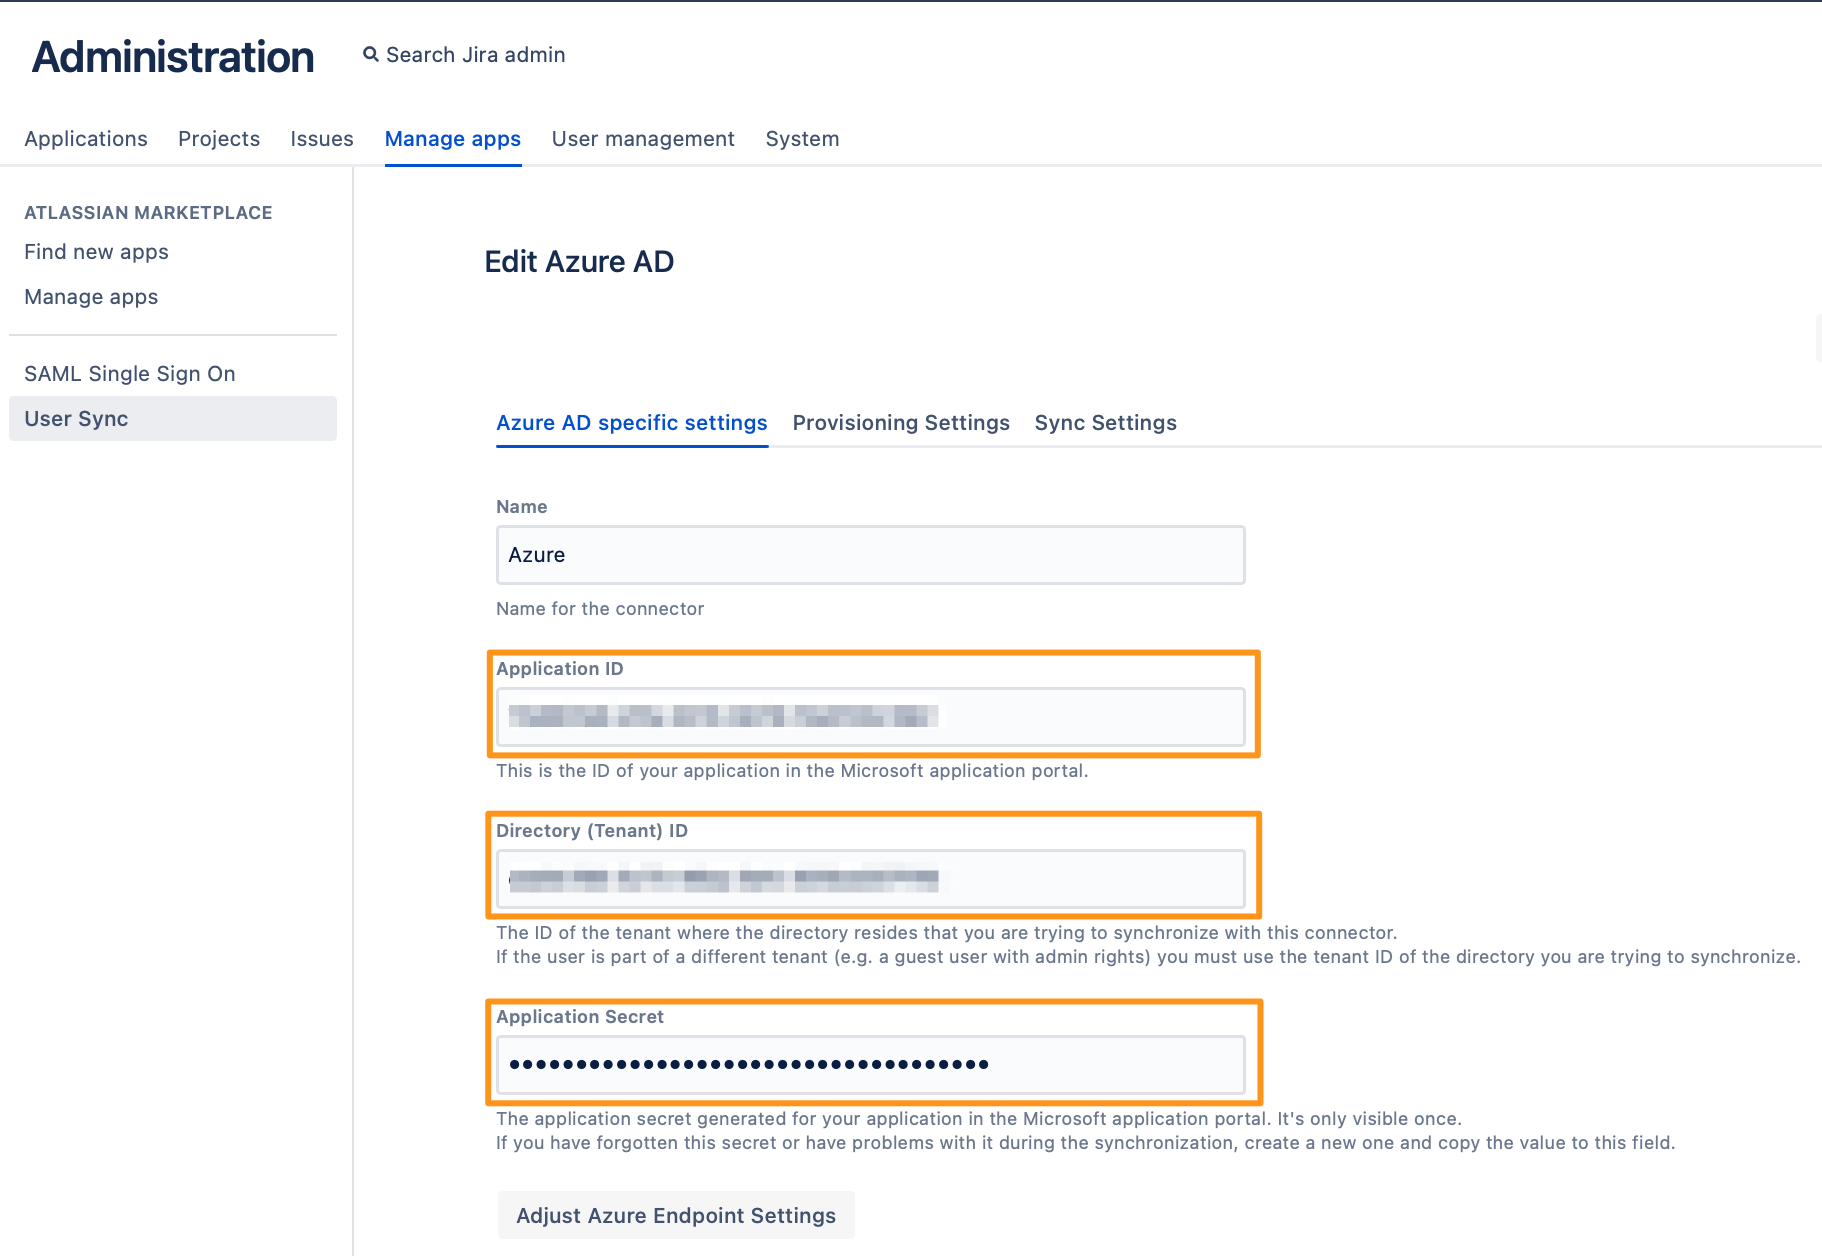The width and height of the screenshot is (1822, 1256).
Task: Click Adjust Azure Endpoint Settings button
Action: 676,1215
